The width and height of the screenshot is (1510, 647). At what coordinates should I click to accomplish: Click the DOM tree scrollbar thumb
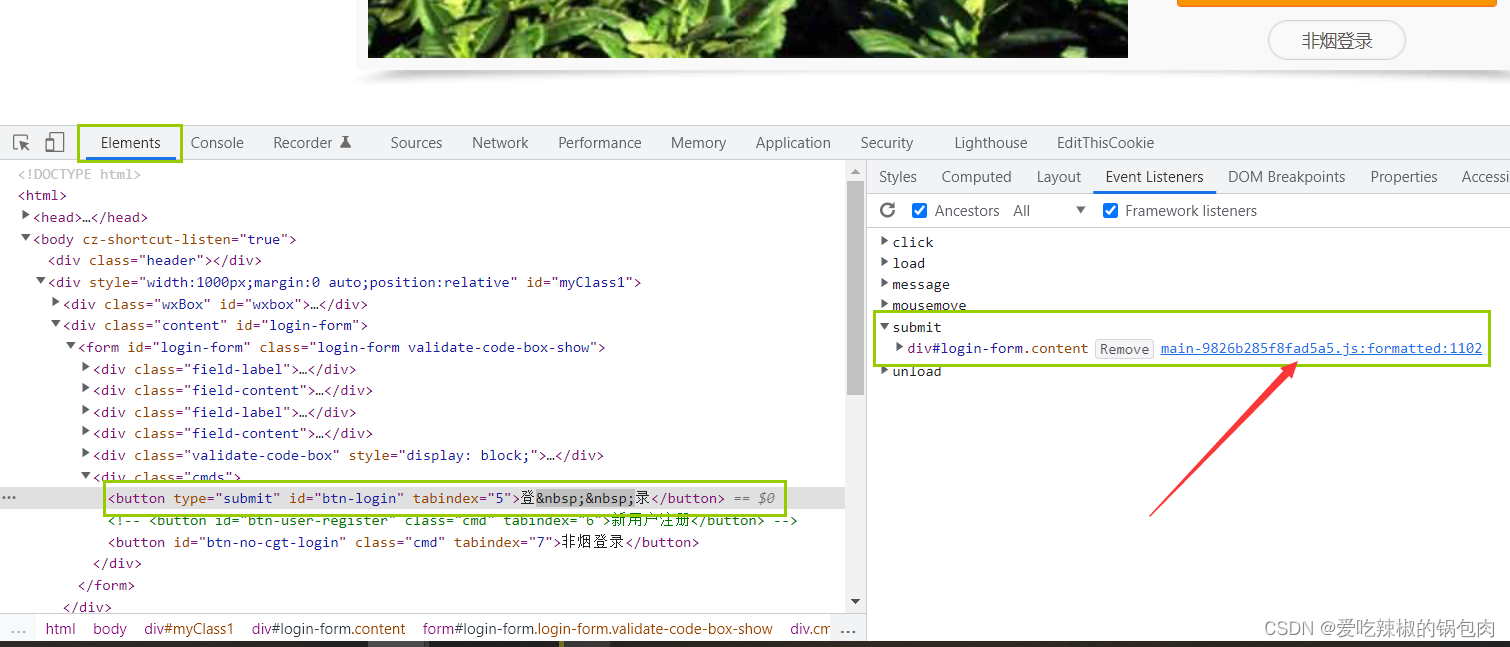[x=855, y=288]
